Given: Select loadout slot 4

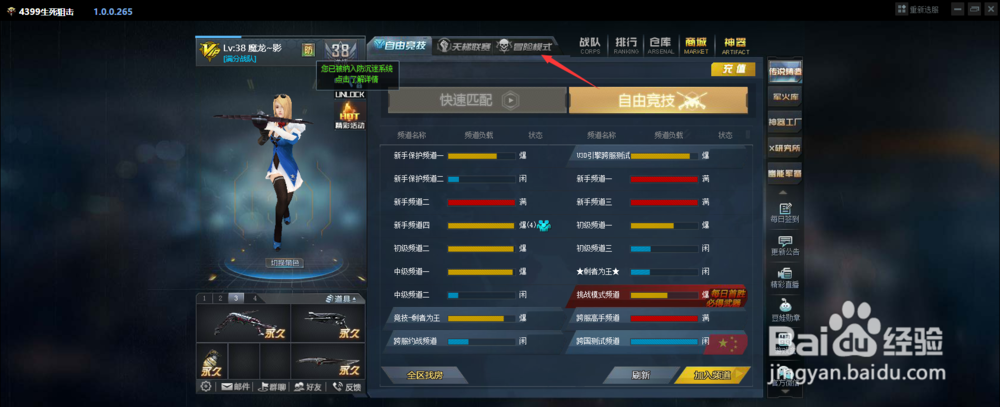Looking at the screenshot, I should [254, 299].
